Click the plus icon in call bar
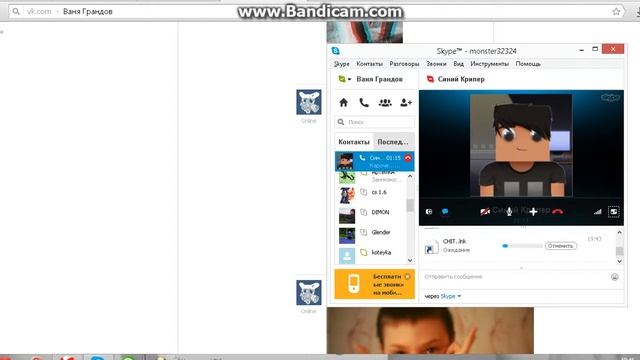Viewport: 640px width, 360px height. (x=533, y=211)
